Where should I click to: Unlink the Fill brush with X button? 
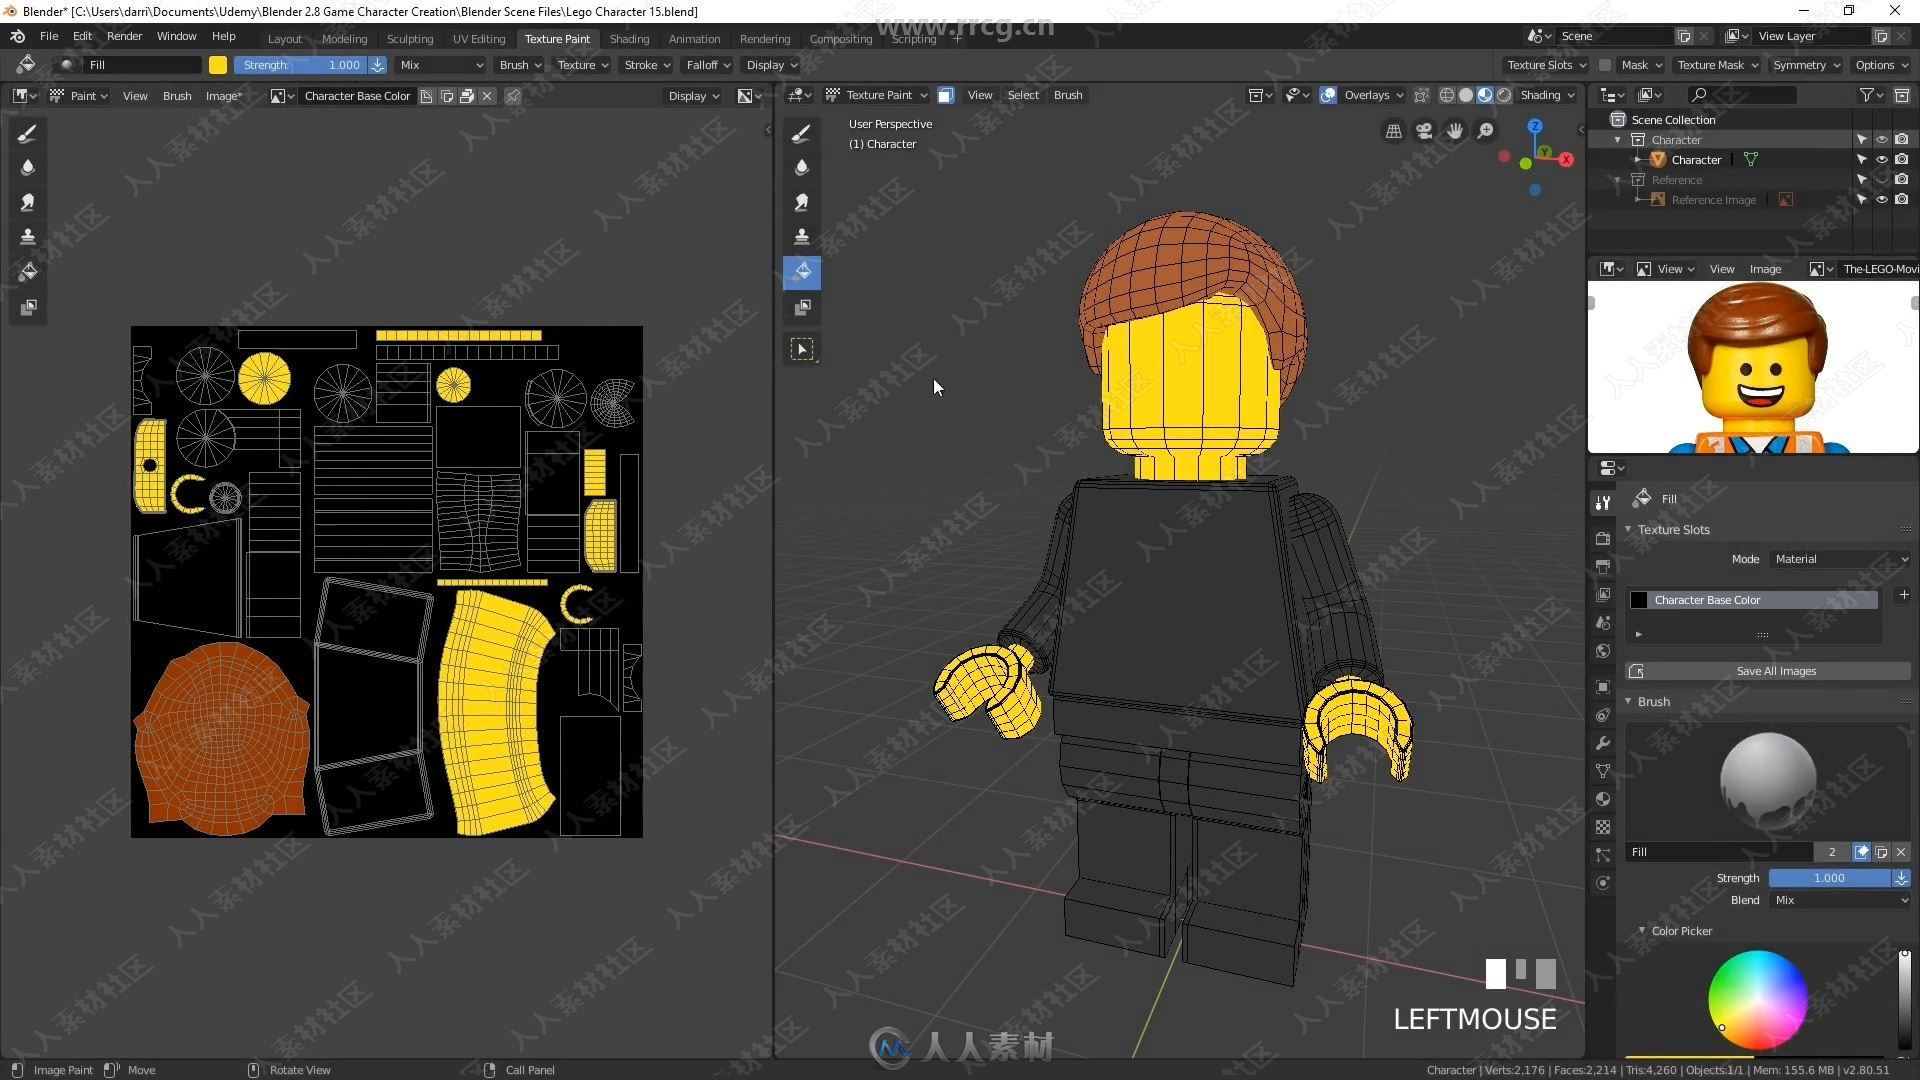pos(1901,852)
